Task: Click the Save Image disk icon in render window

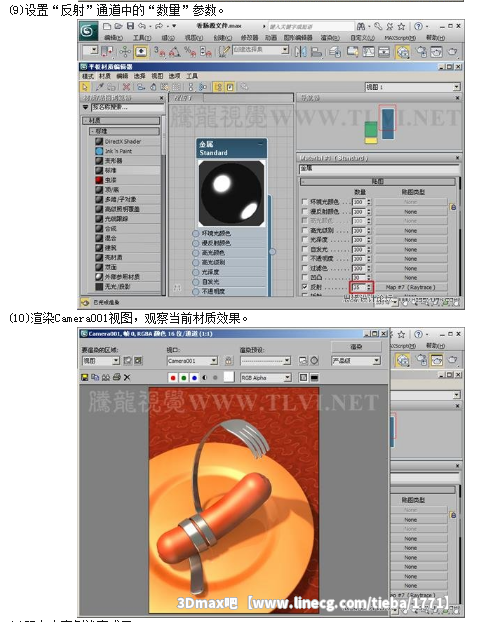Action: click(84, 377)
